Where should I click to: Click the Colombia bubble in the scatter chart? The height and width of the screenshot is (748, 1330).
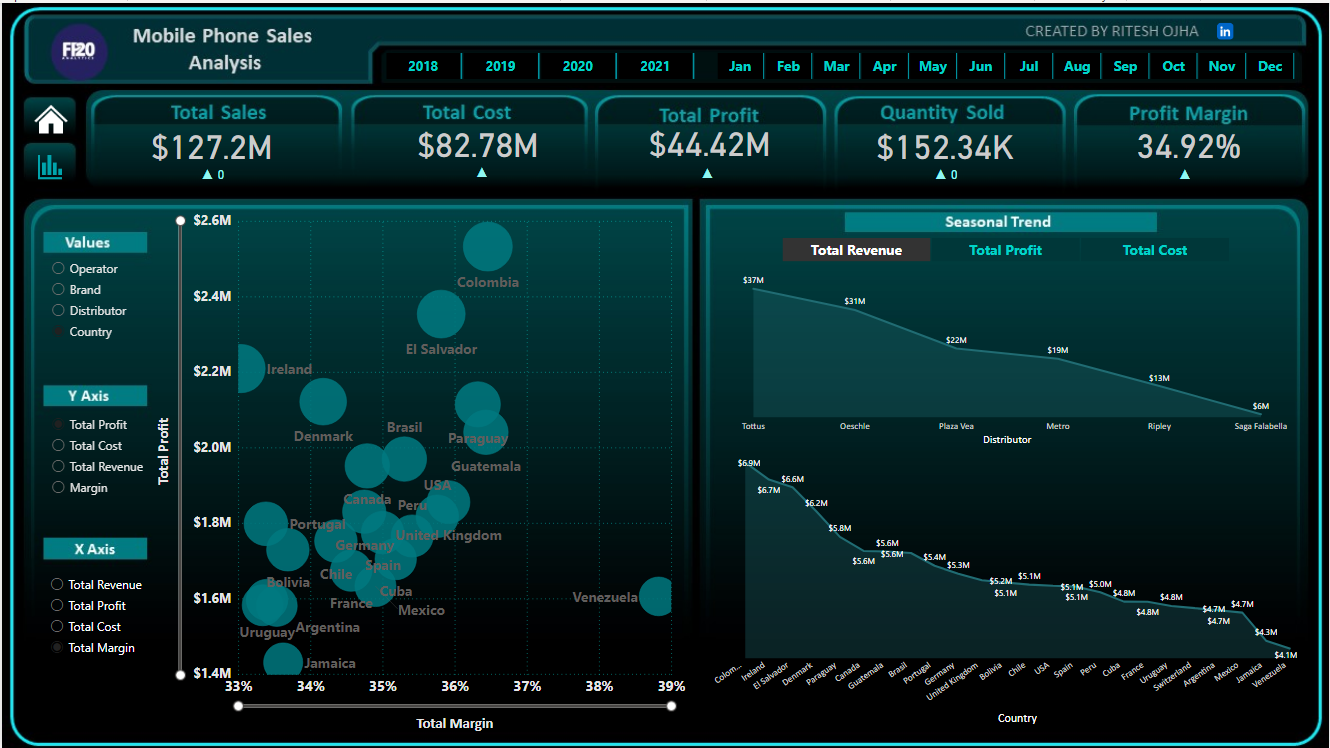487,246
